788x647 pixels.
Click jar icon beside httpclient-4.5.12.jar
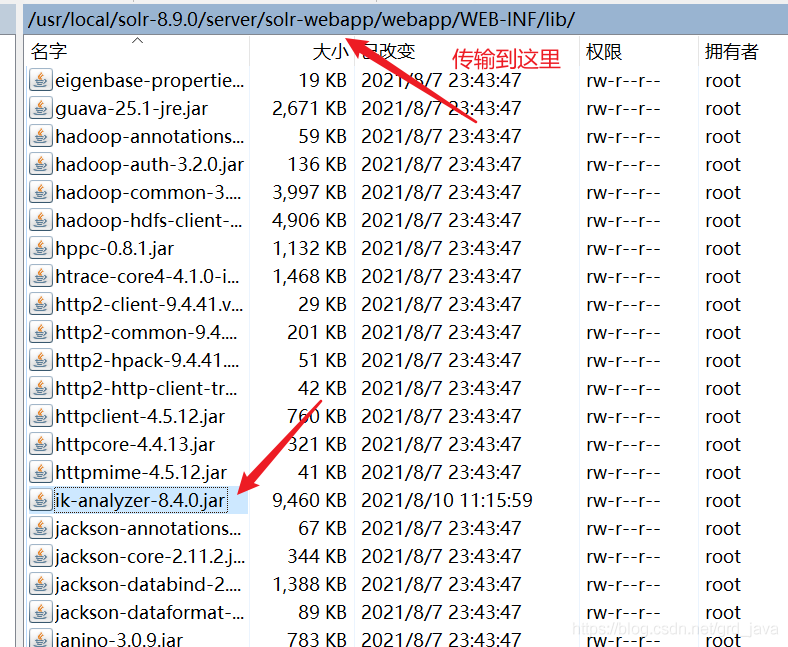[x=41, y=416]
